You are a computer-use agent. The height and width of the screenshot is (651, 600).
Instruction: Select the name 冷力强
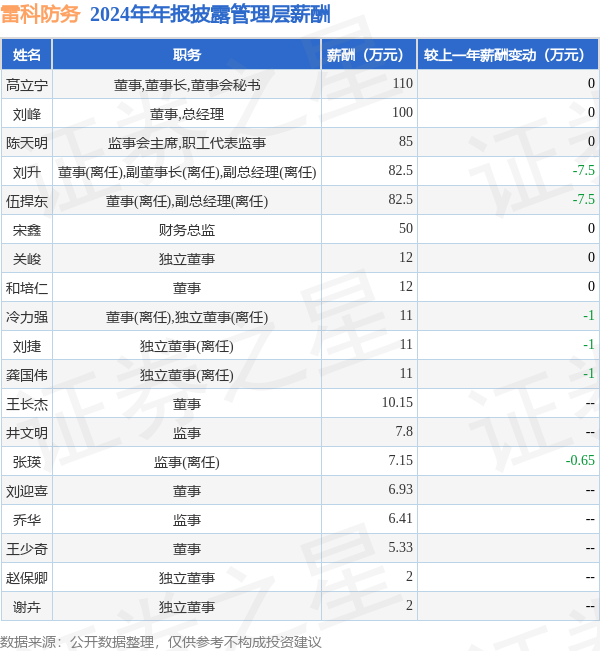[x=27, y=317]
